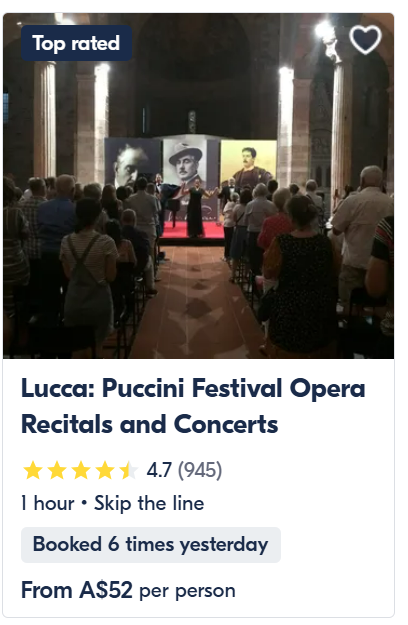Viewport: 408px width, 625px height.
Task: Click the yellow portrait poster on stage
Action: [x=249, y=164]
